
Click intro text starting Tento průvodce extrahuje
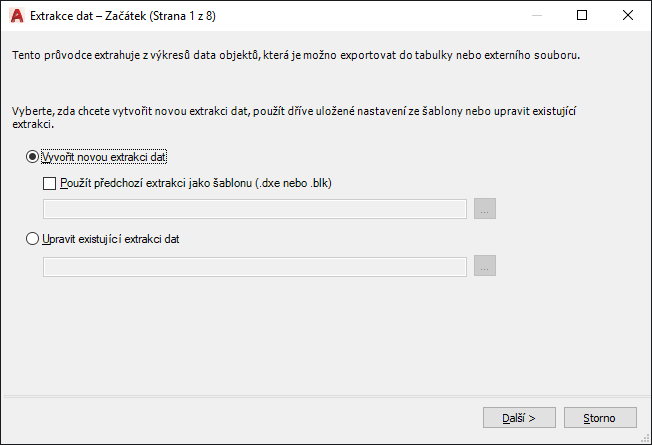295,54
